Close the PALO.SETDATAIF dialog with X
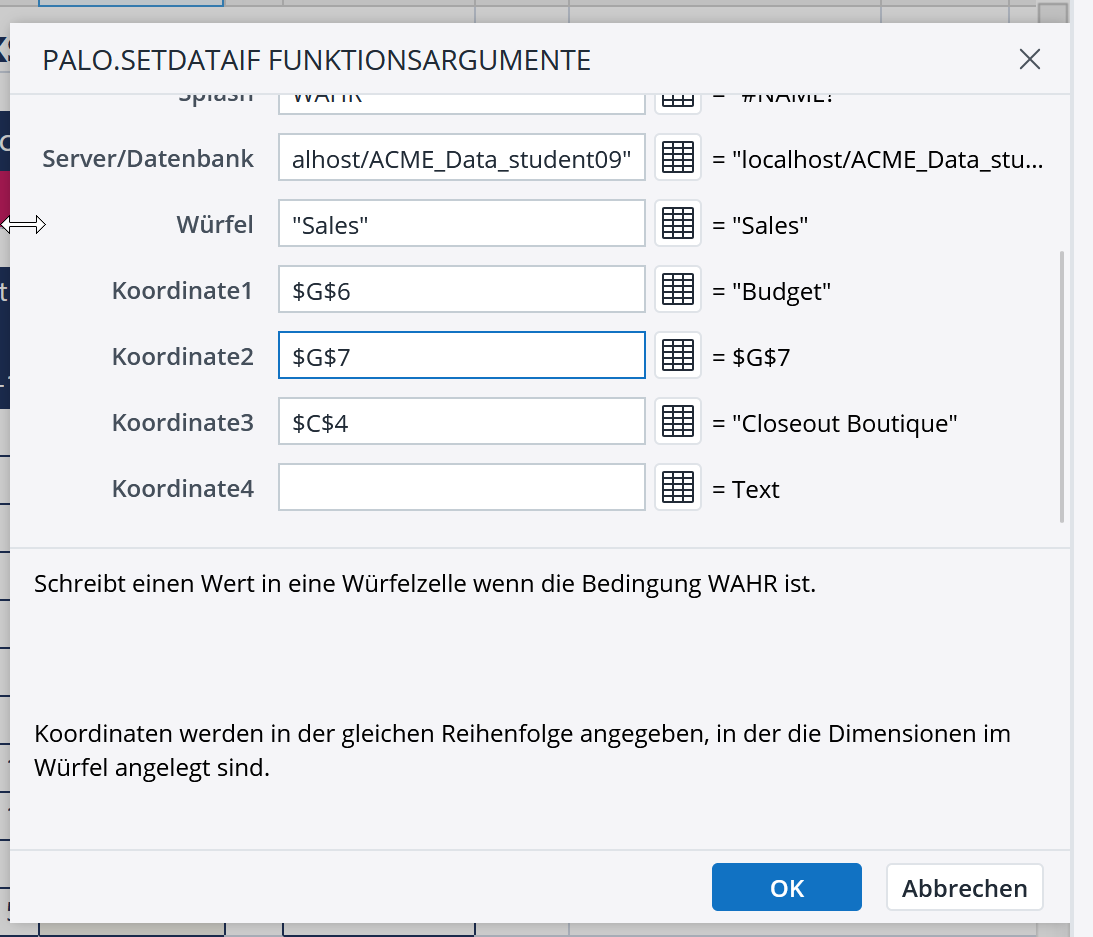Screen dimensions: 1093x937 tap(1029, 60)
